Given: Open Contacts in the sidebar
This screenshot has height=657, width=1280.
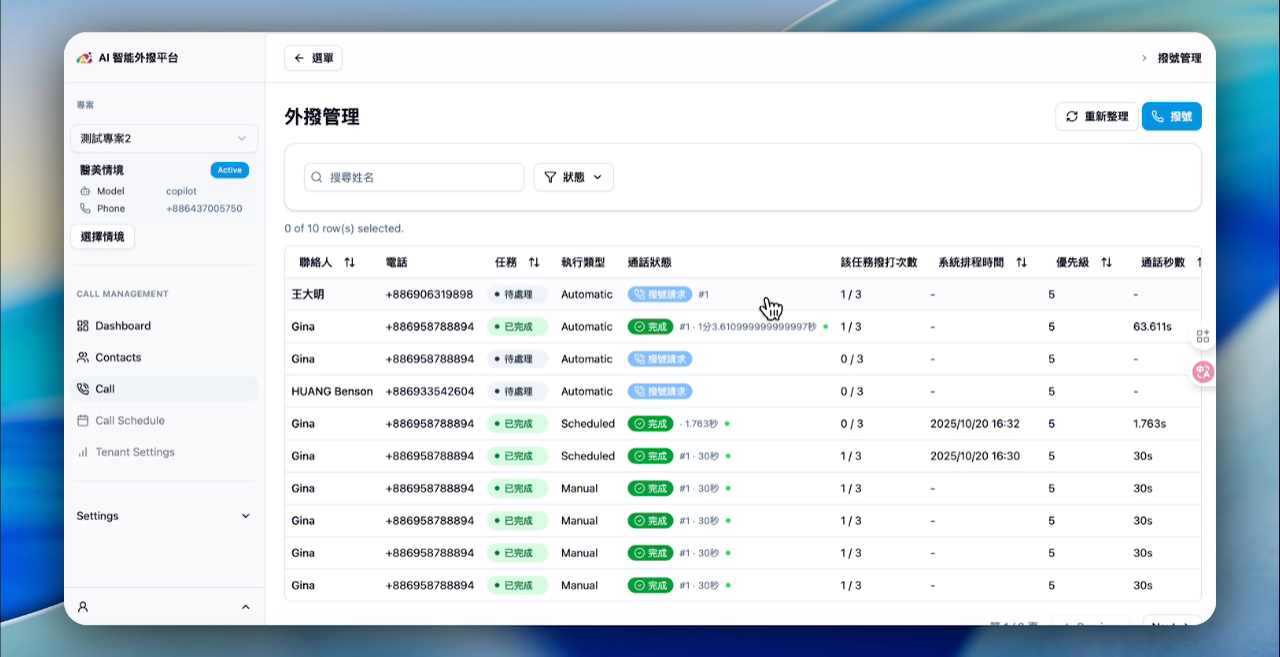Looking at the screenshot, I should (118, 357).
